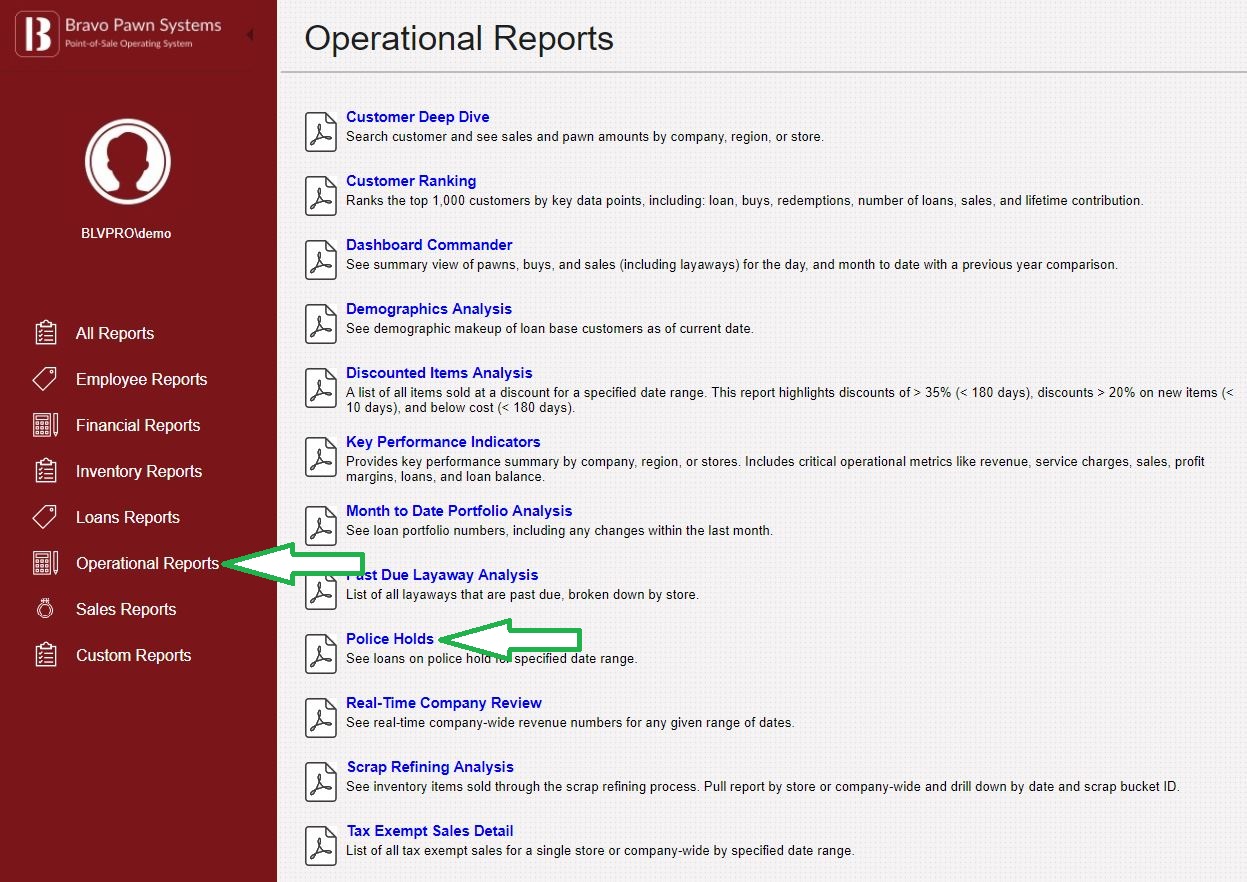This screenshot has width=1247, height=882.
Task: Click the Loans Reports tag icon
Action: click(45, 517)
